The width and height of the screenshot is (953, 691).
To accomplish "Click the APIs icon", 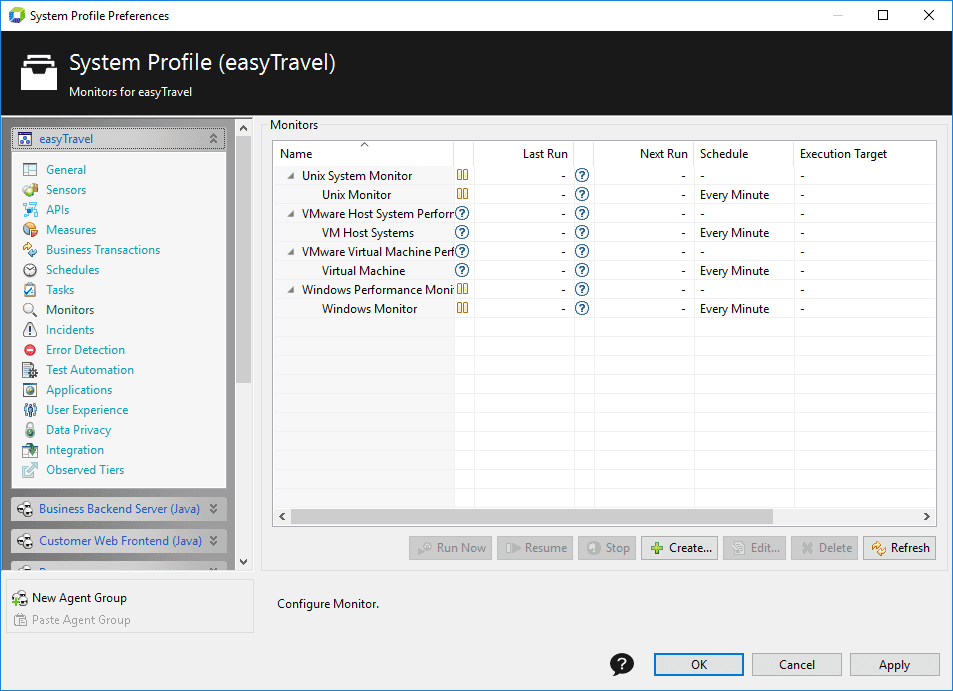I will pos(30,210).
